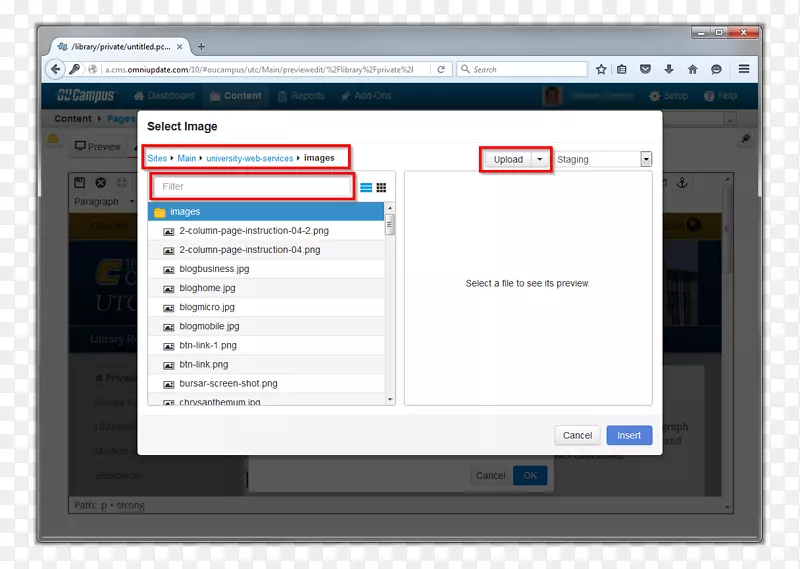
Task: Click the circled X icon in editor toolbar
Action: pos(101,183)
